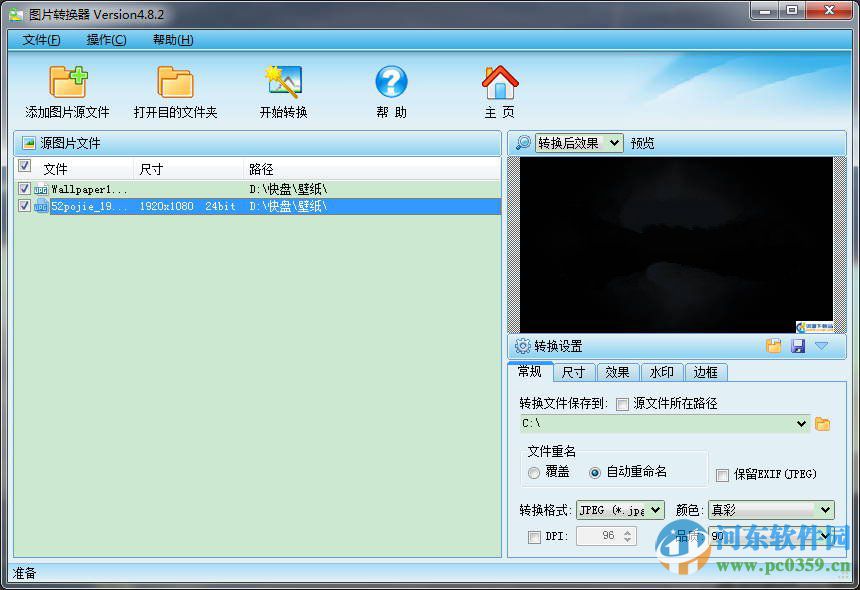
Task: Open the 真彩 color dropdown
Action: 771,510
